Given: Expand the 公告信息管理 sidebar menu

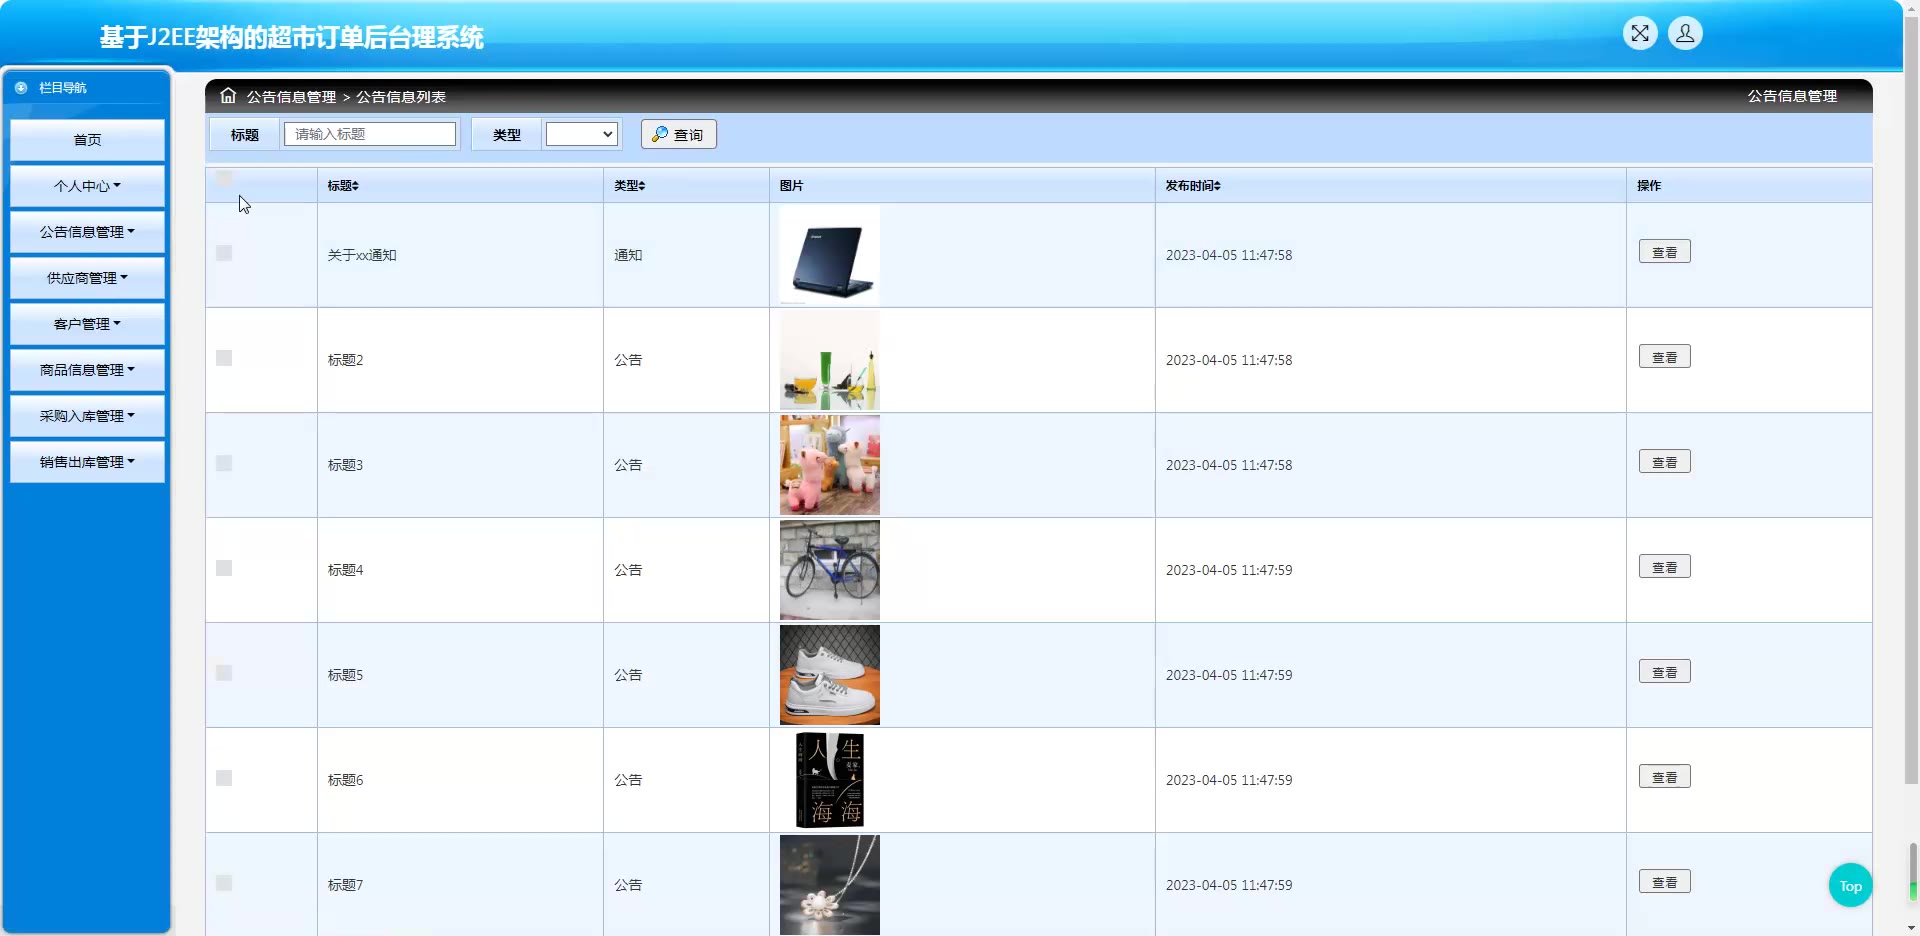Looking at the screenshot, I should pyautogui.click(x=87, y=232).
